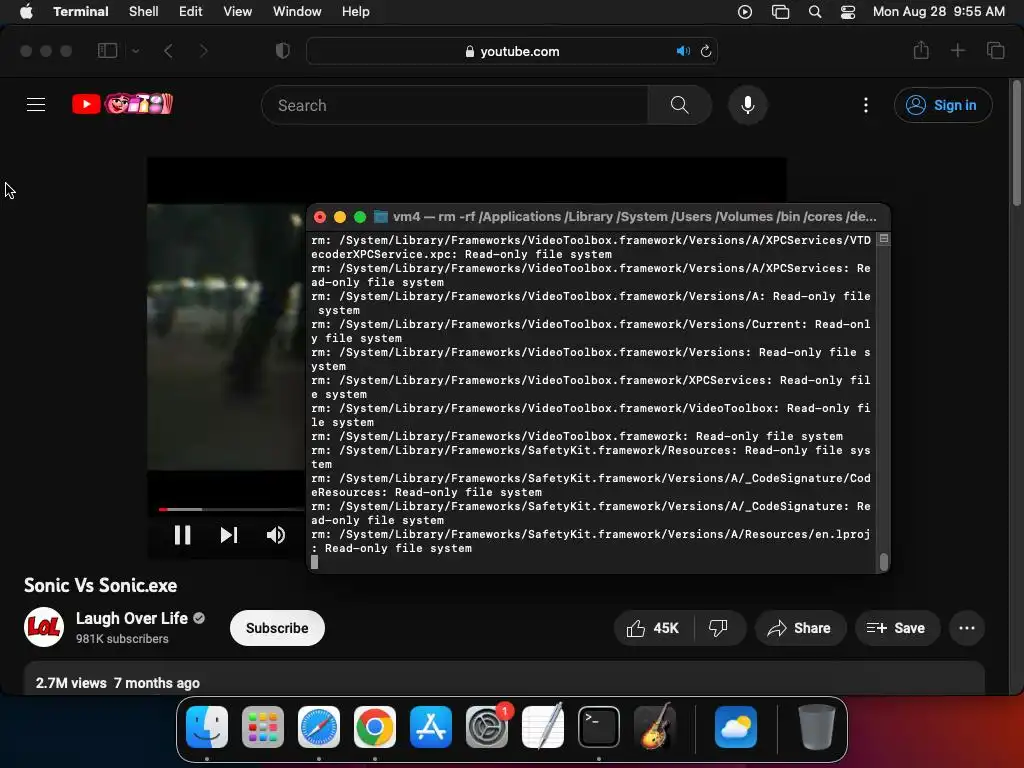Subscribe to Laugh Over Life
The image size is (1024, 768).
coord(277,628)
